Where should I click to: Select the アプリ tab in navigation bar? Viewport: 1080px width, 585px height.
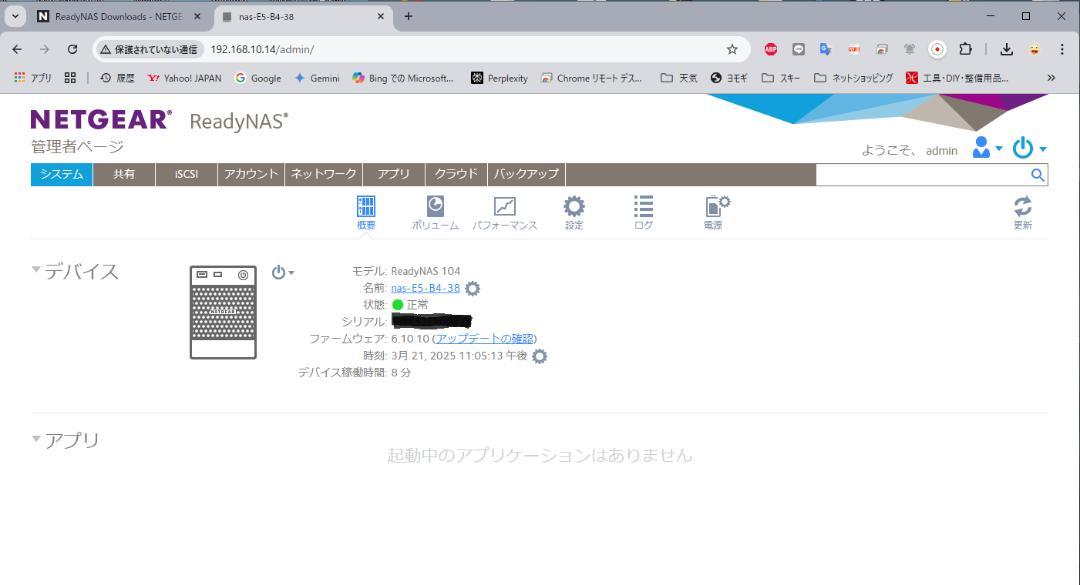click(x=394, y=174)
